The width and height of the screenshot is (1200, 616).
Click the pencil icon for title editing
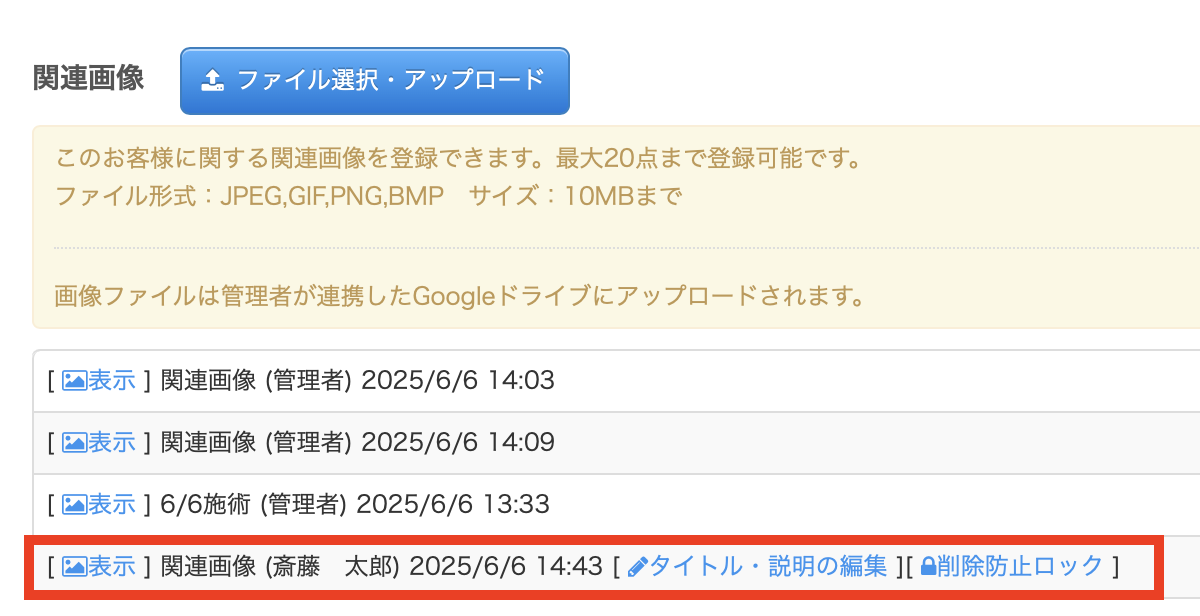[x=638, y=567]
